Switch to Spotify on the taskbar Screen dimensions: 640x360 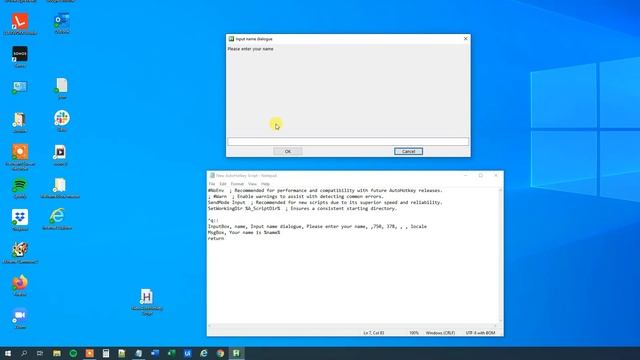[x=73, y=353]
